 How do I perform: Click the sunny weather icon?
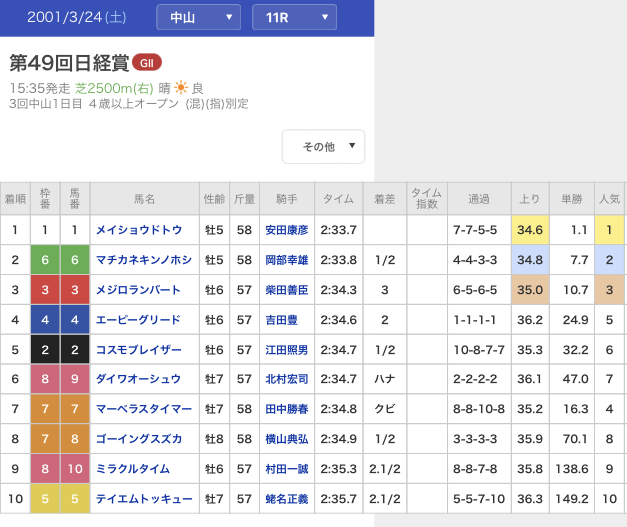click(x=181, y=88)
